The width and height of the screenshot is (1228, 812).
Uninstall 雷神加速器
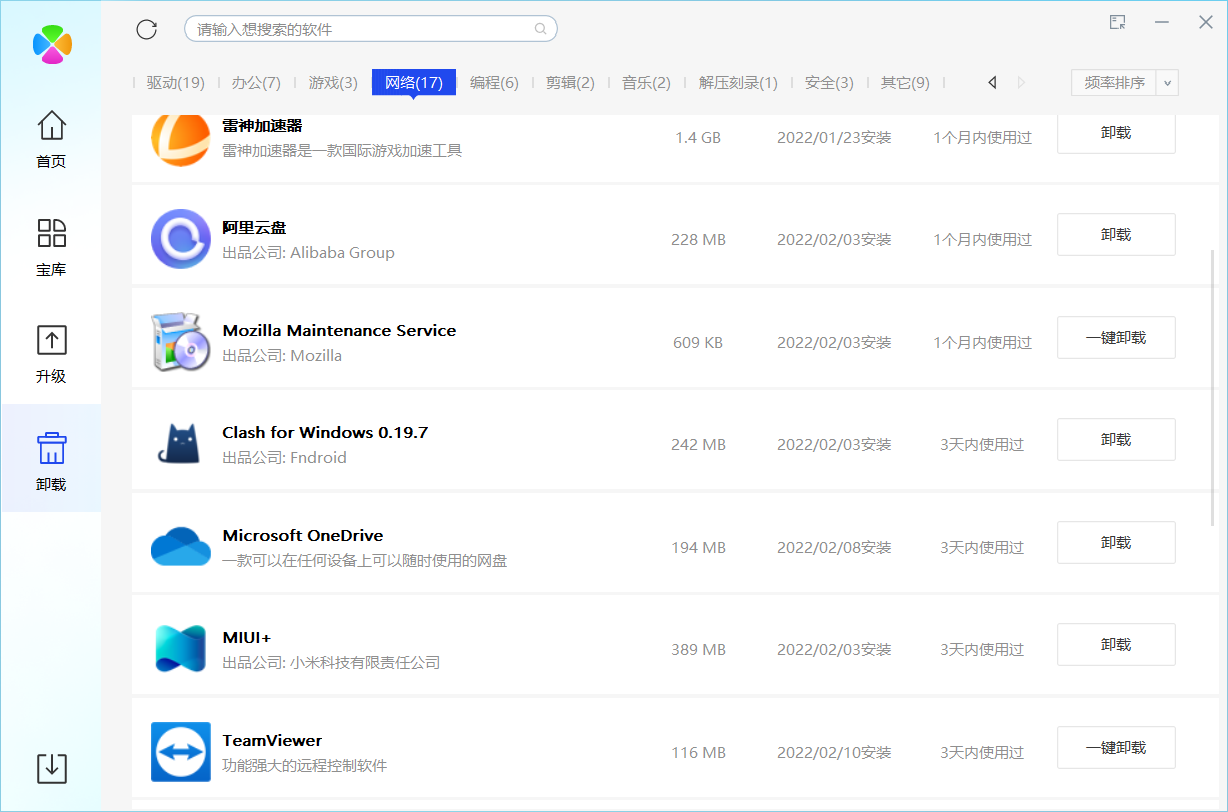(1116, 132)
